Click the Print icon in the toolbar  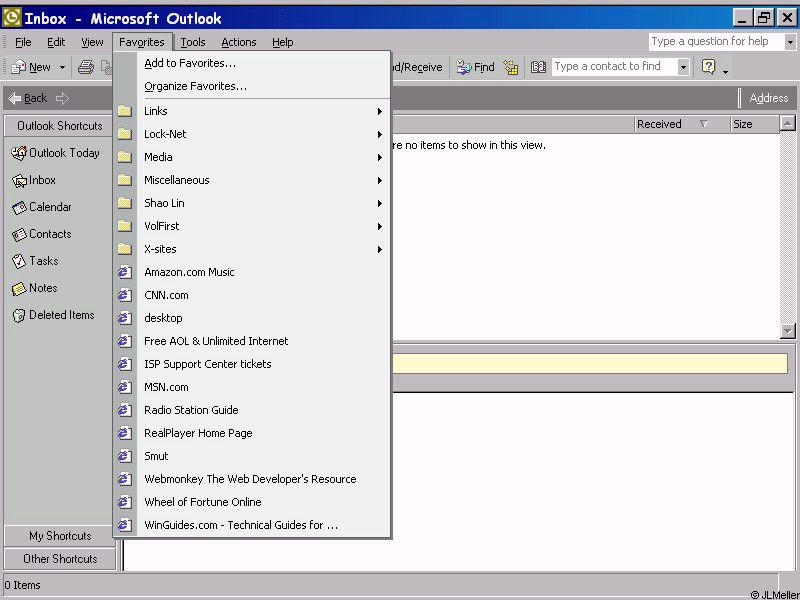(86, 67)
